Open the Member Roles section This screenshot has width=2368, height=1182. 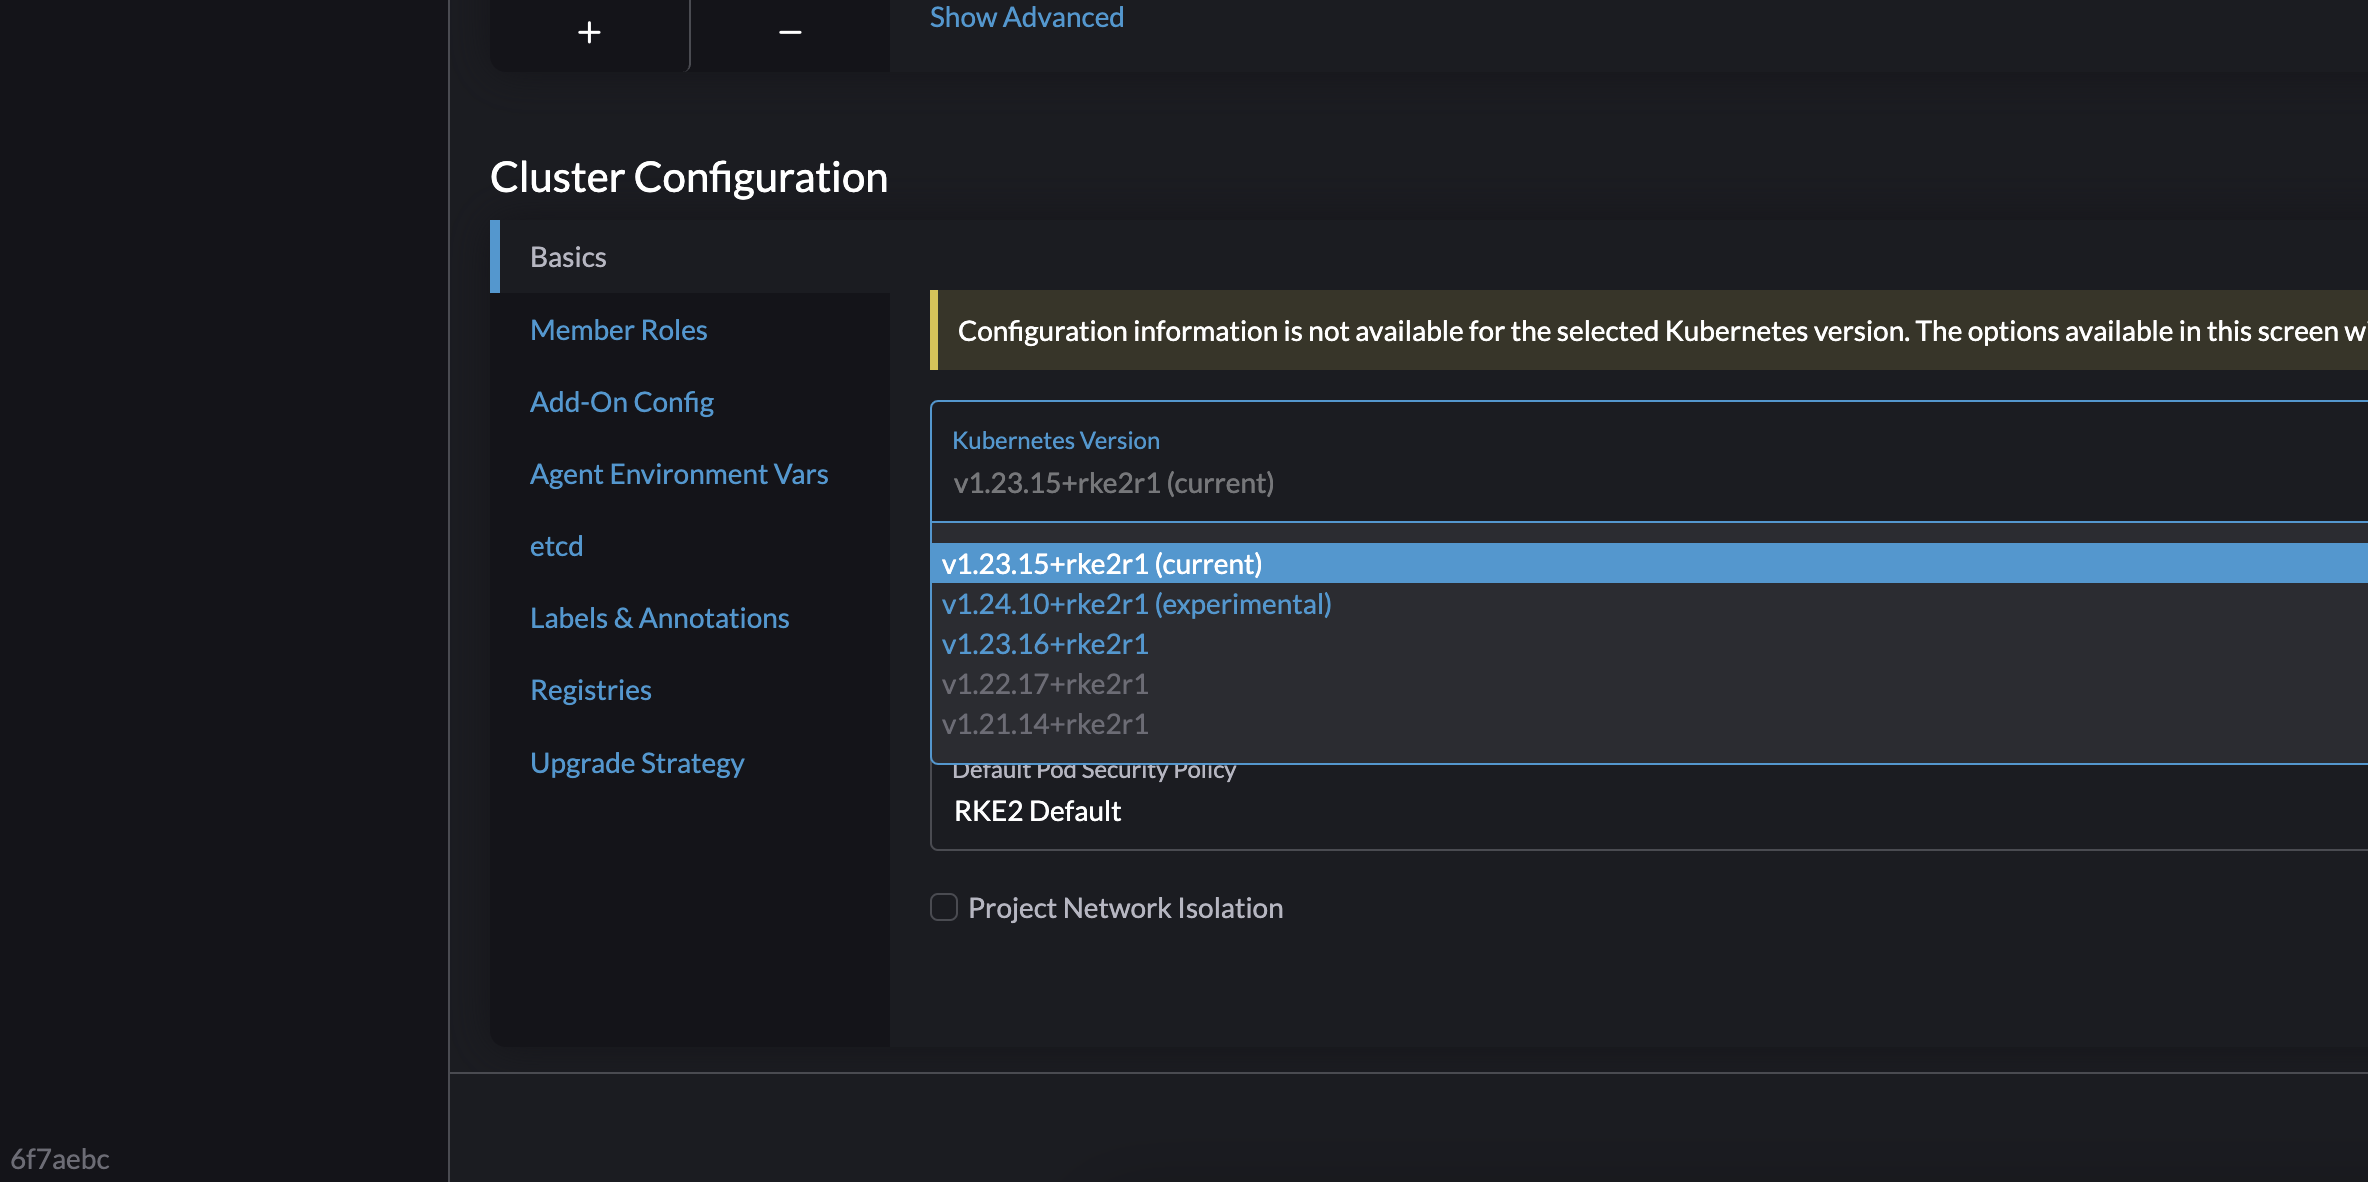(x=618, y=329)
